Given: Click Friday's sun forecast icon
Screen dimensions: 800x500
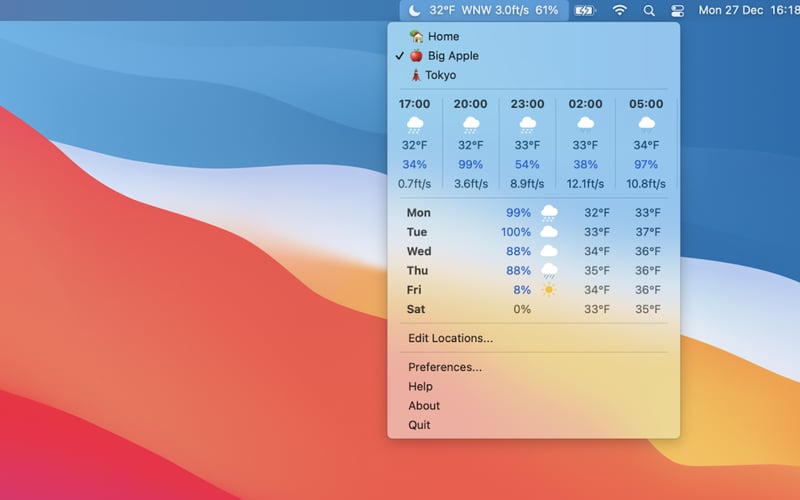Looking at the screenshot, I should point(549,290).
